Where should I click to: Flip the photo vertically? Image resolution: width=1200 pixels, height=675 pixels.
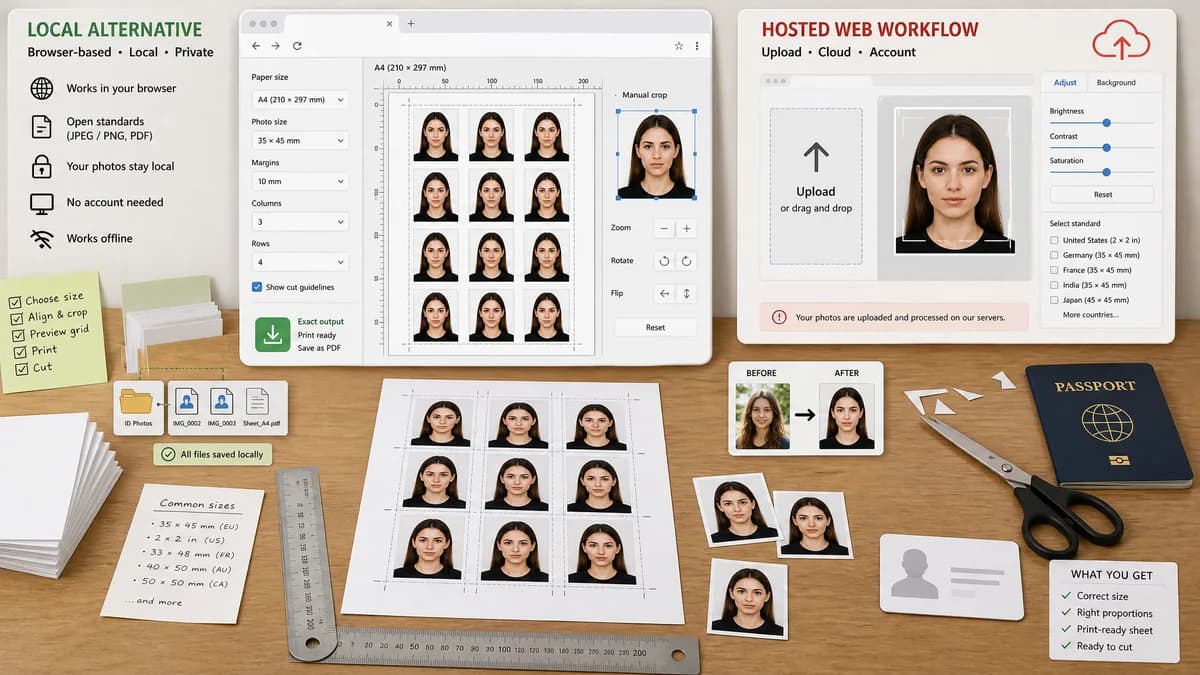(x=687, y=294)
